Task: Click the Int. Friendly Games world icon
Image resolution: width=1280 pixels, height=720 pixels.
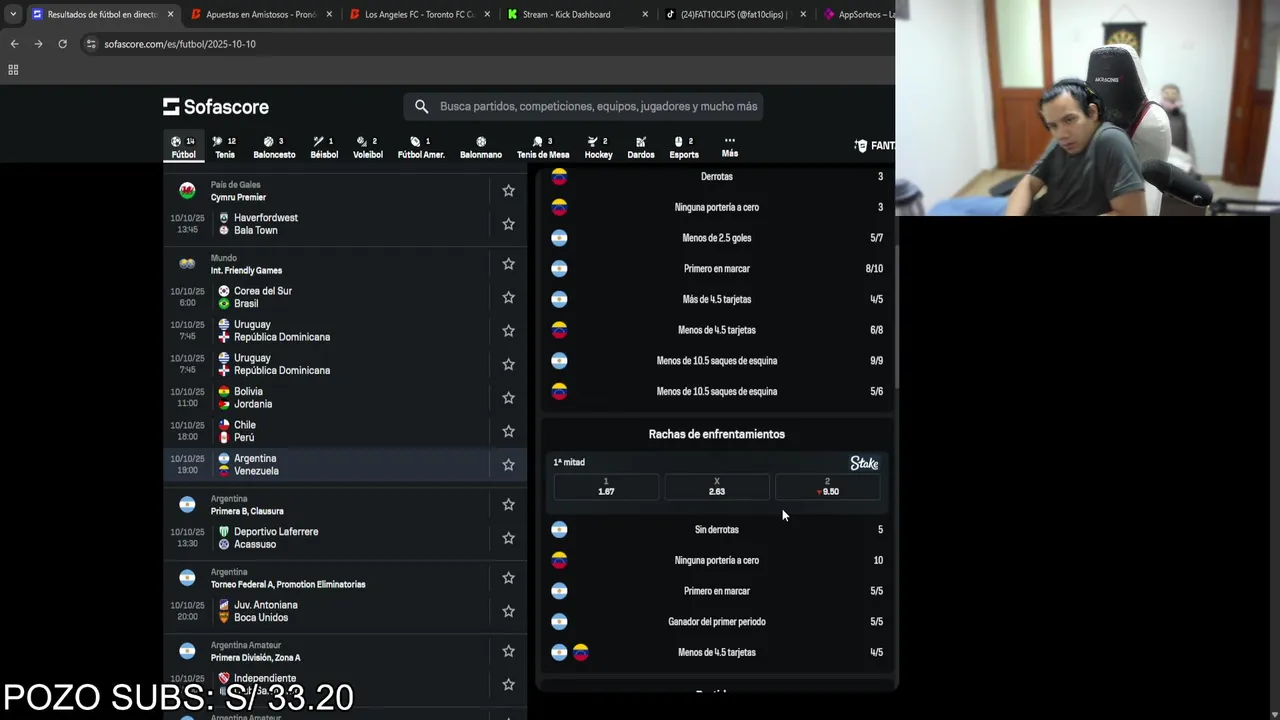Action: (x=187, y=264)
